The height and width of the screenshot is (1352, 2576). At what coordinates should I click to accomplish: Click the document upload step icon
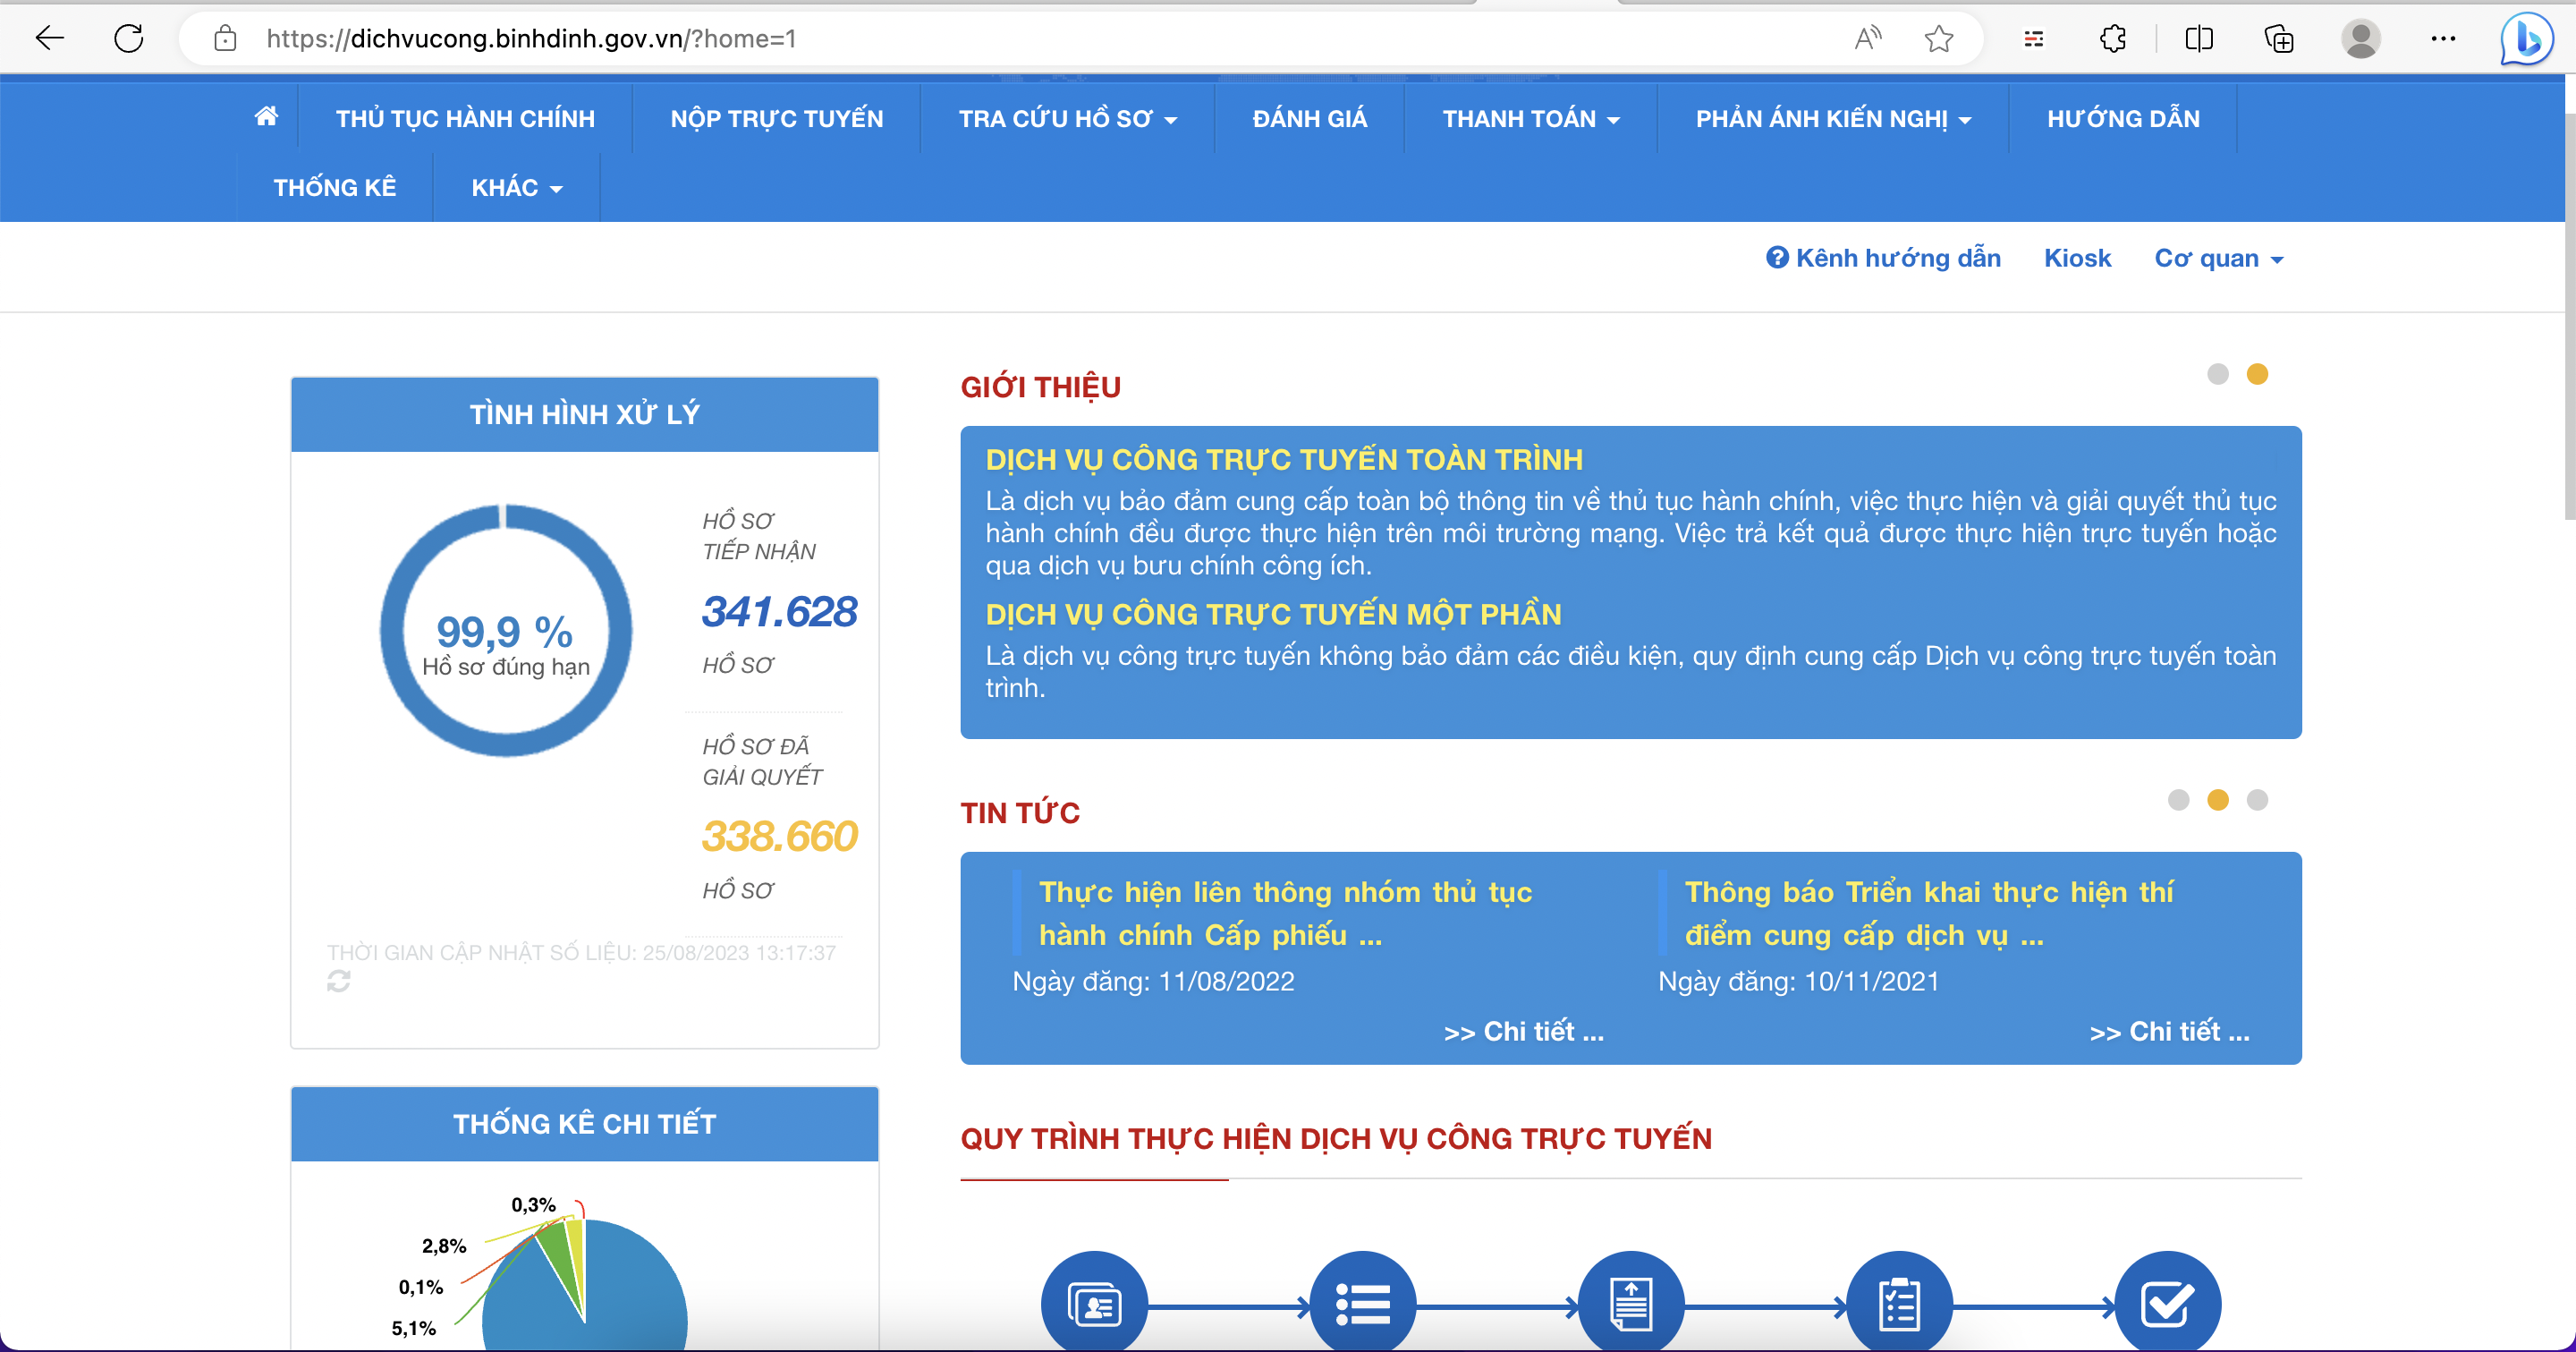pyautogui.click(x=1630, y=1304)
